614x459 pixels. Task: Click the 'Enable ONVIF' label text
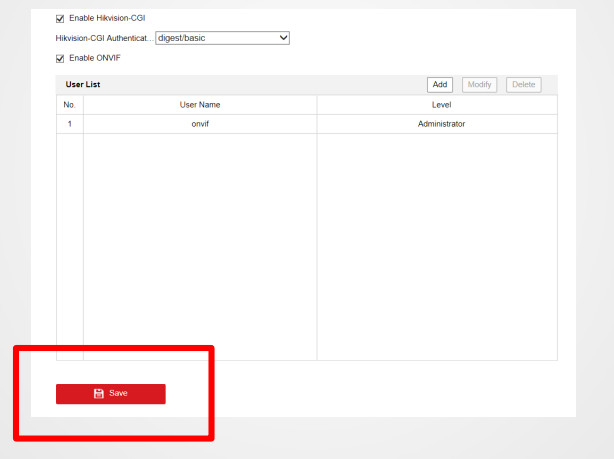pos(94,58)
